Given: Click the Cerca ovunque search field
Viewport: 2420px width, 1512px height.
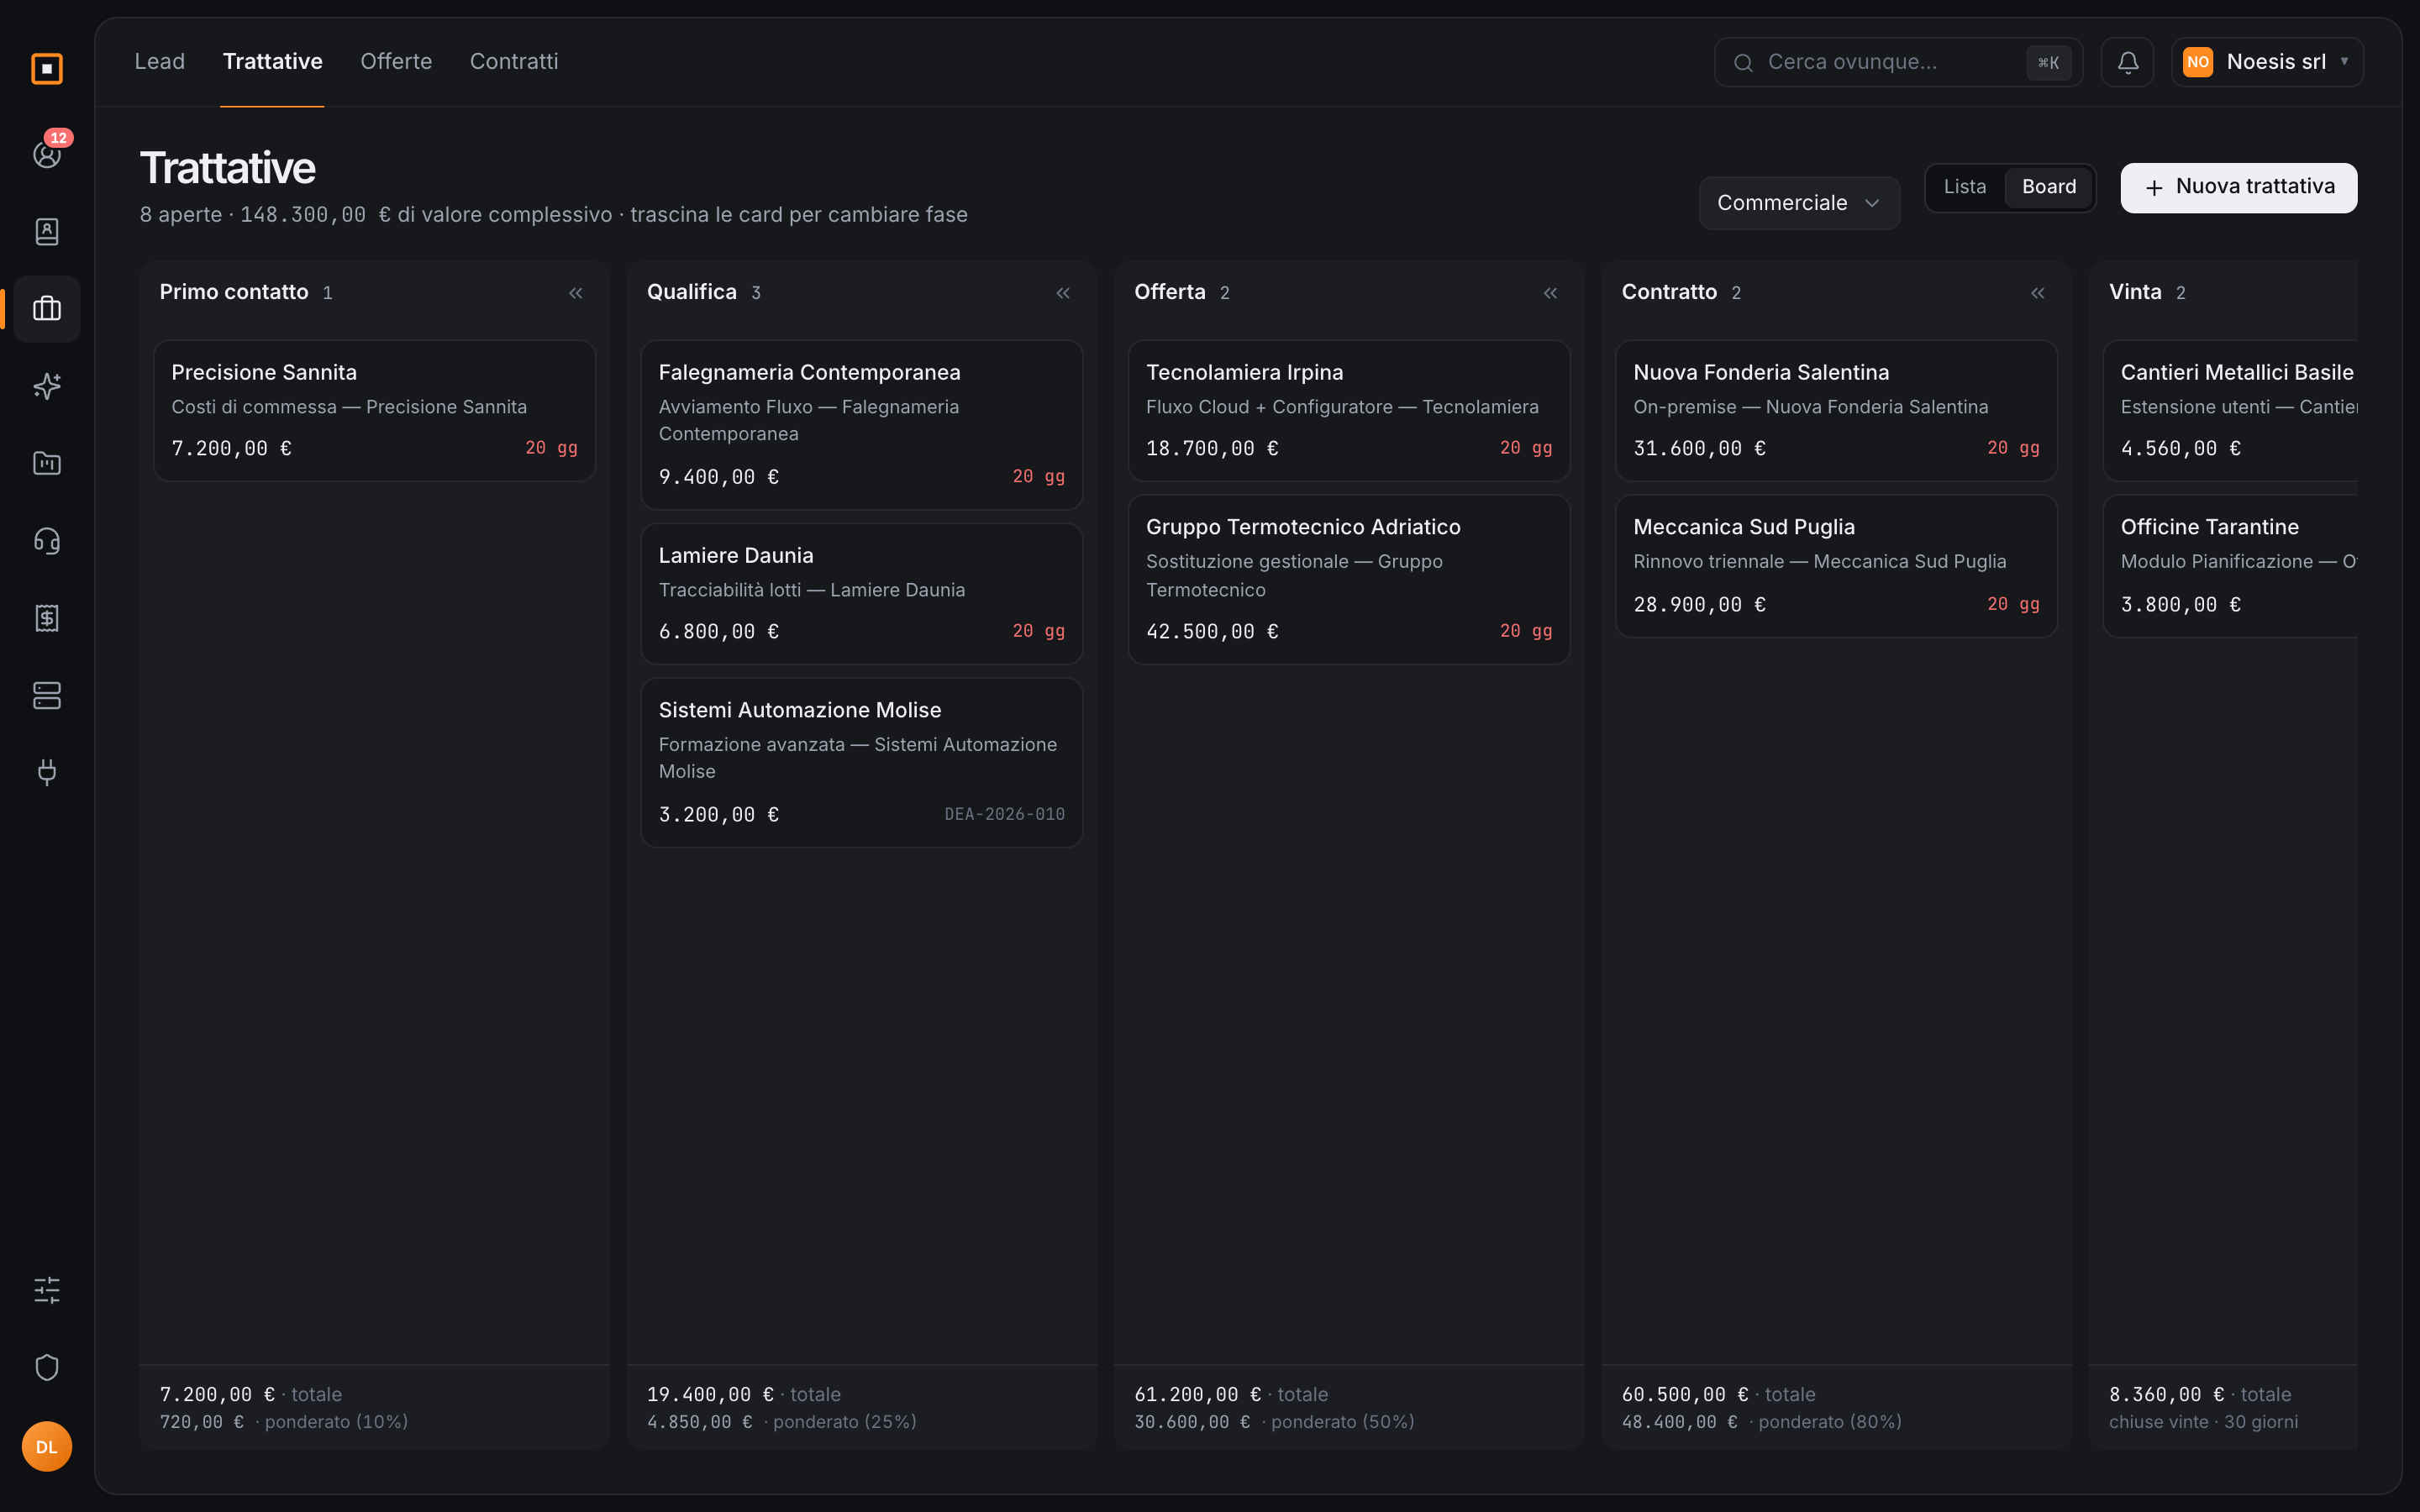Looking at the screenshot, I should pyautogui.click(x=1898, y=62).
